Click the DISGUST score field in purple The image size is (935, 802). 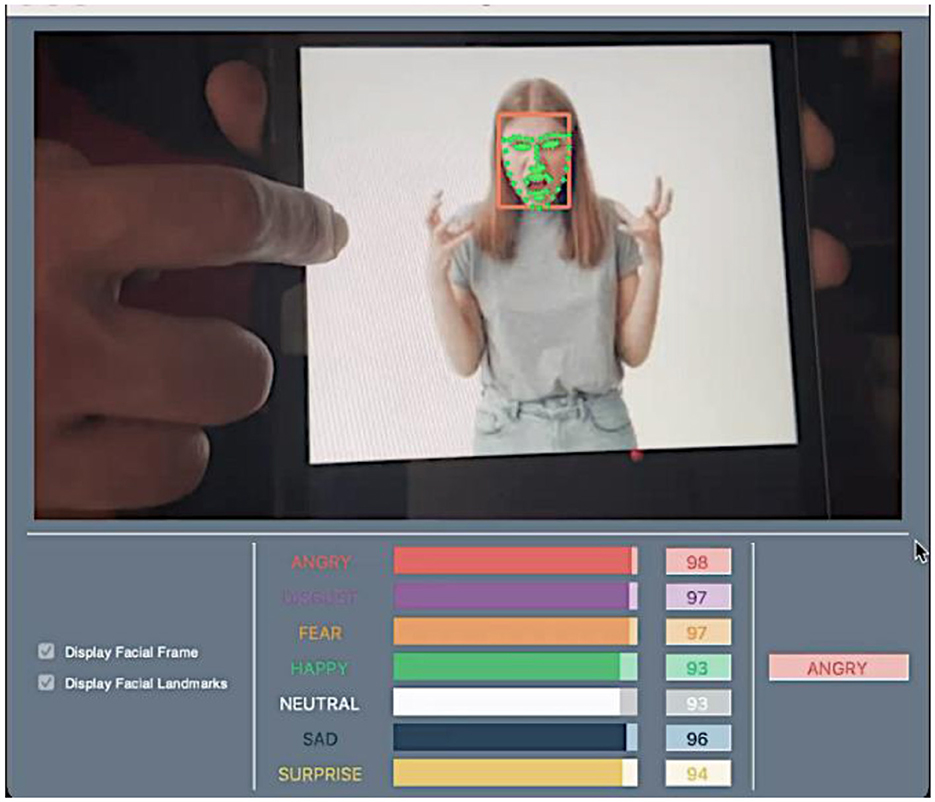(697, 597)
